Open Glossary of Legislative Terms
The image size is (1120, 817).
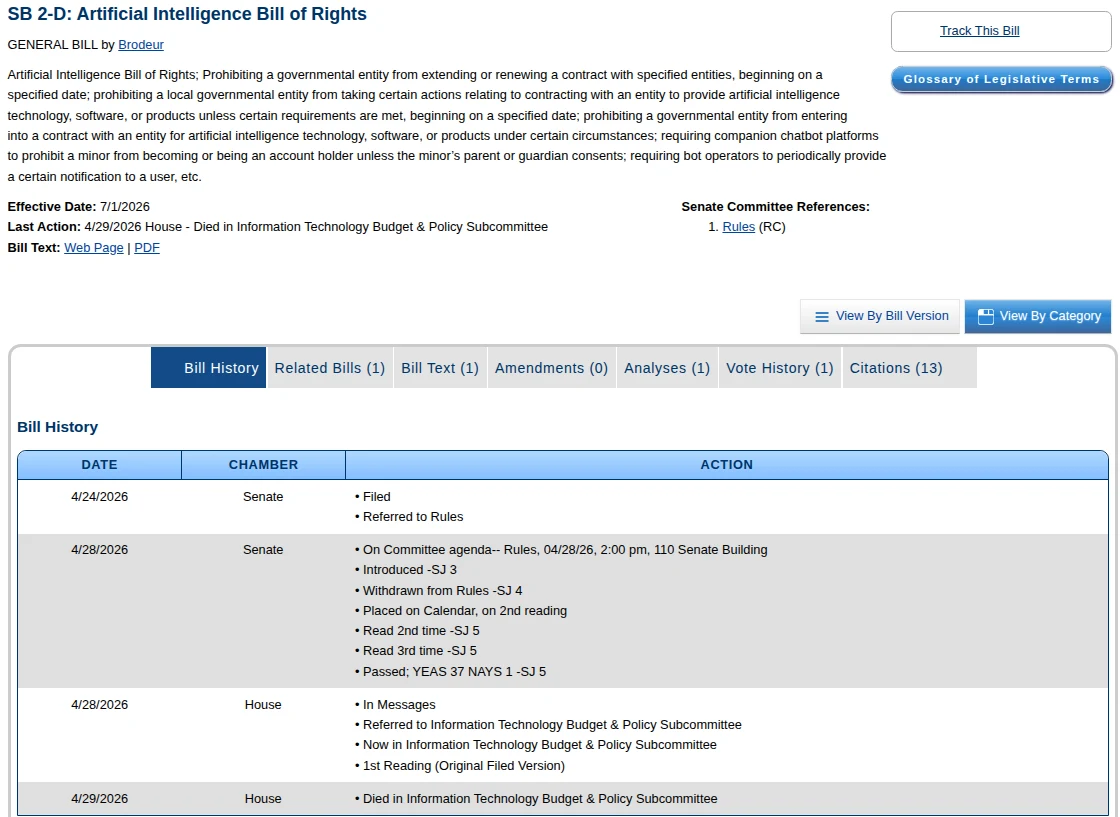click(1001, 79)
